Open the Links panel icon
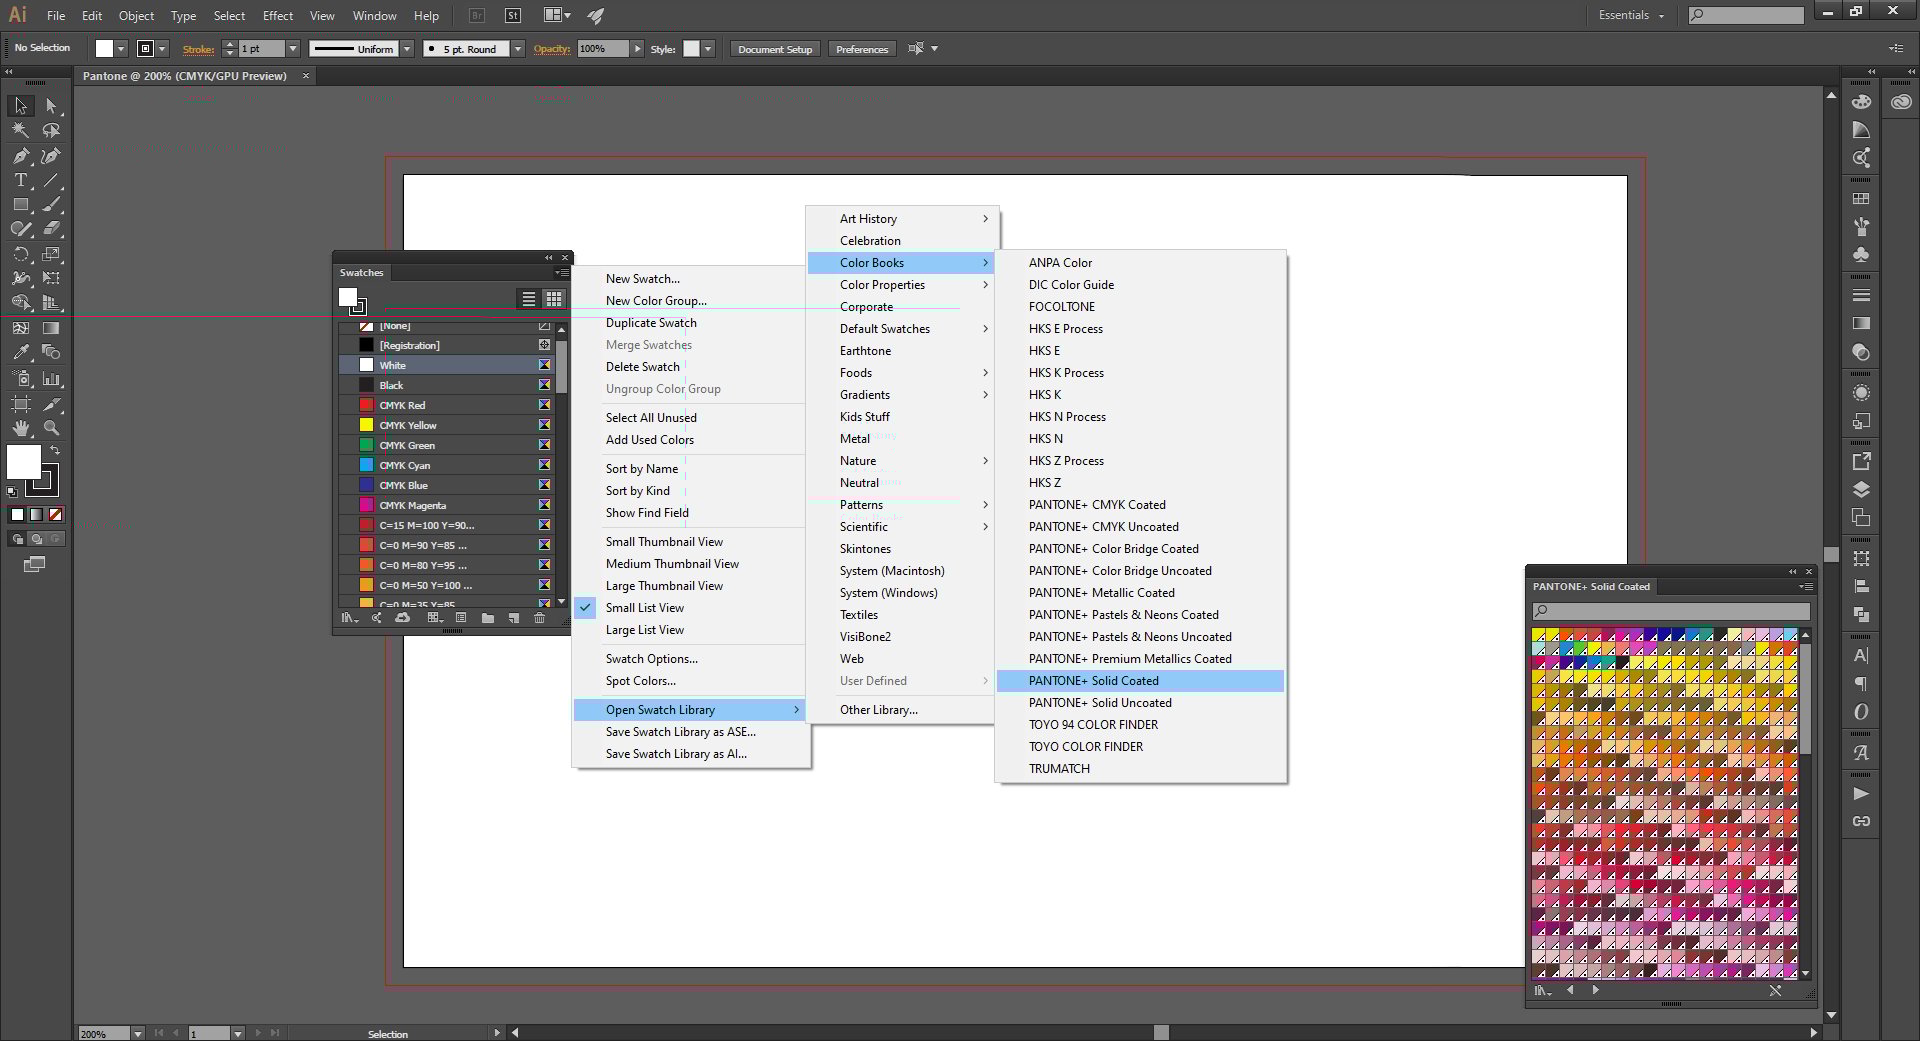This screenshot has width=1920, height=1041. (1861, 821)
